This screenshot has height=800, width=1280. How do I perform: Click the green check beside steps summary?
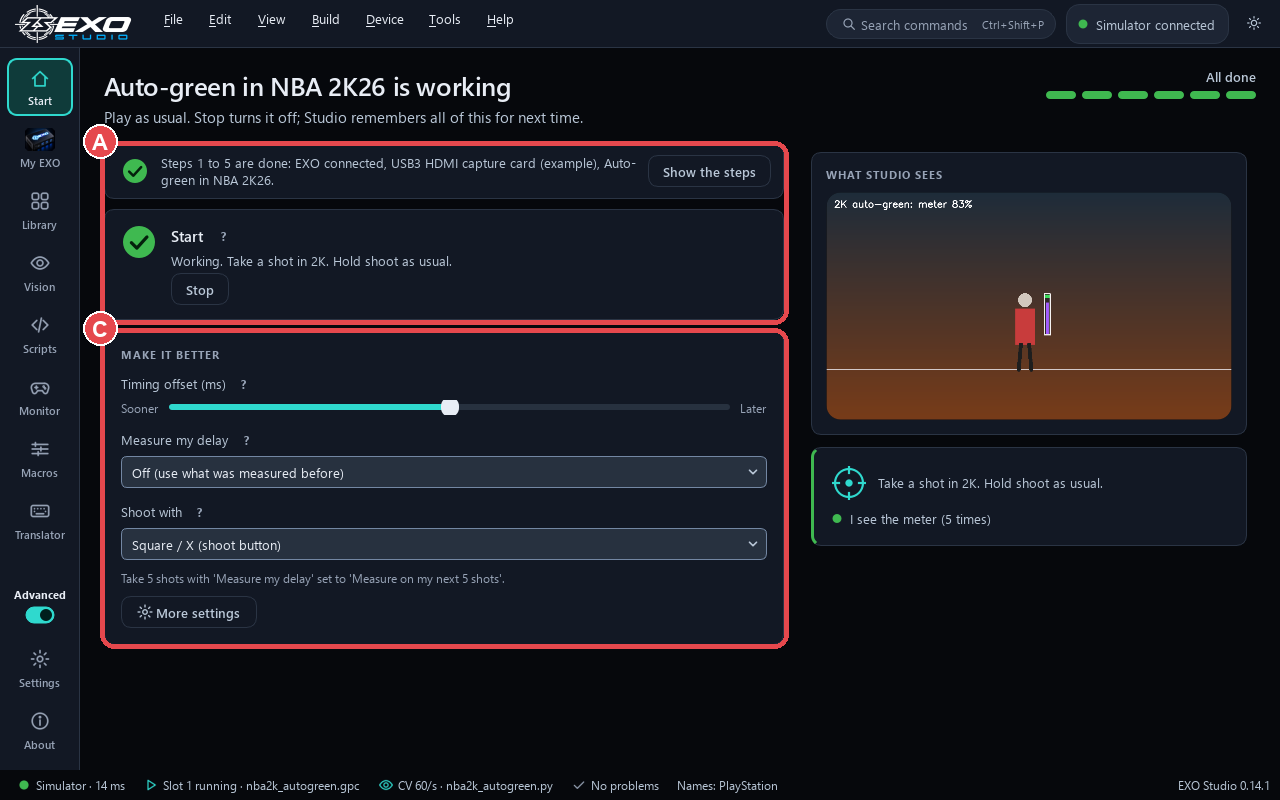(135, 171)
